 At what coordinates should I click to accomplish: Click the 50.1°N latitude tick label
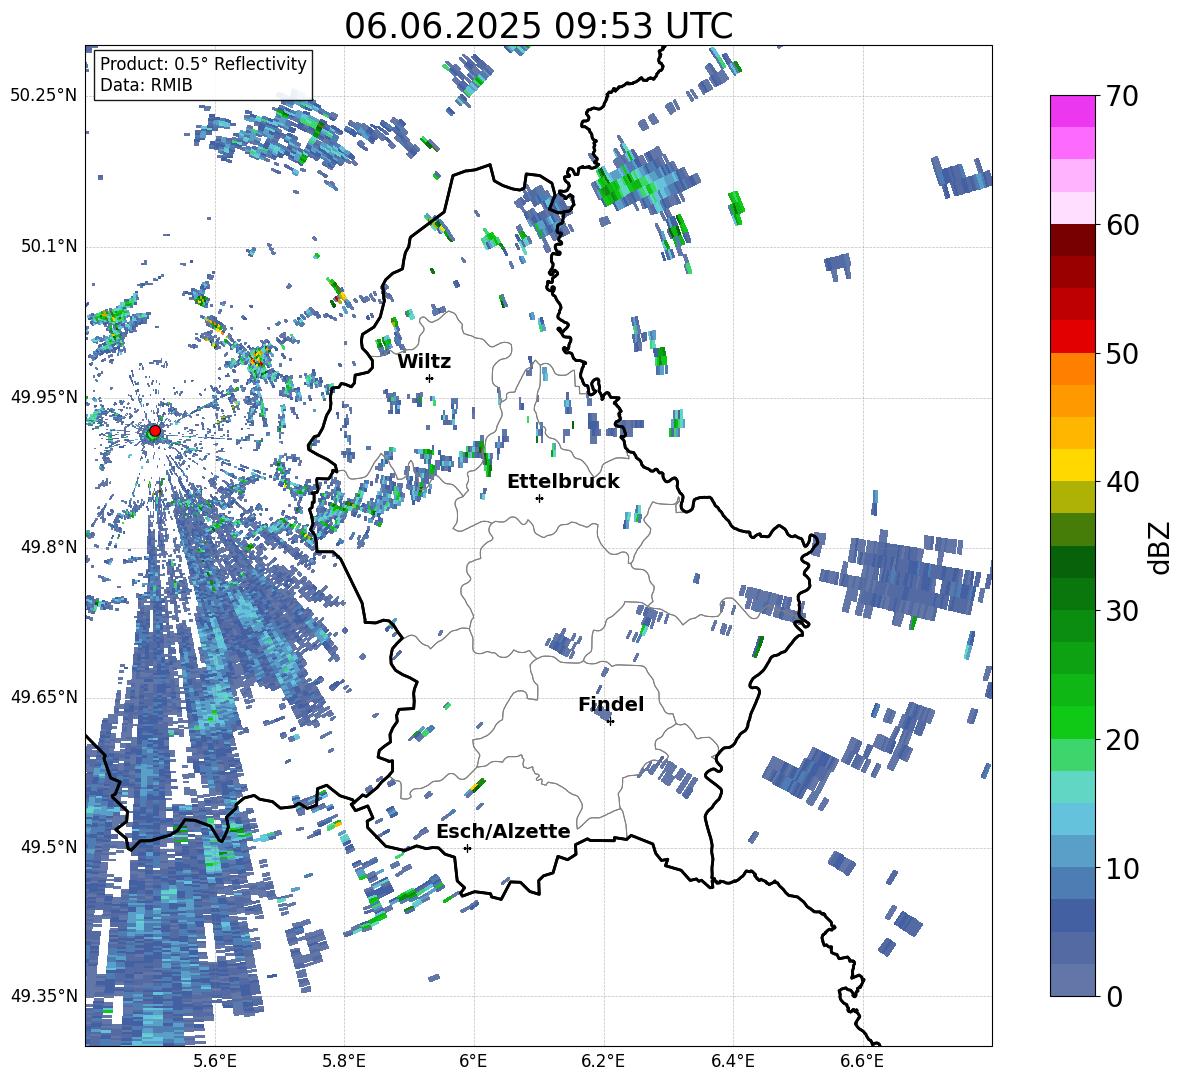click(48, 247)
